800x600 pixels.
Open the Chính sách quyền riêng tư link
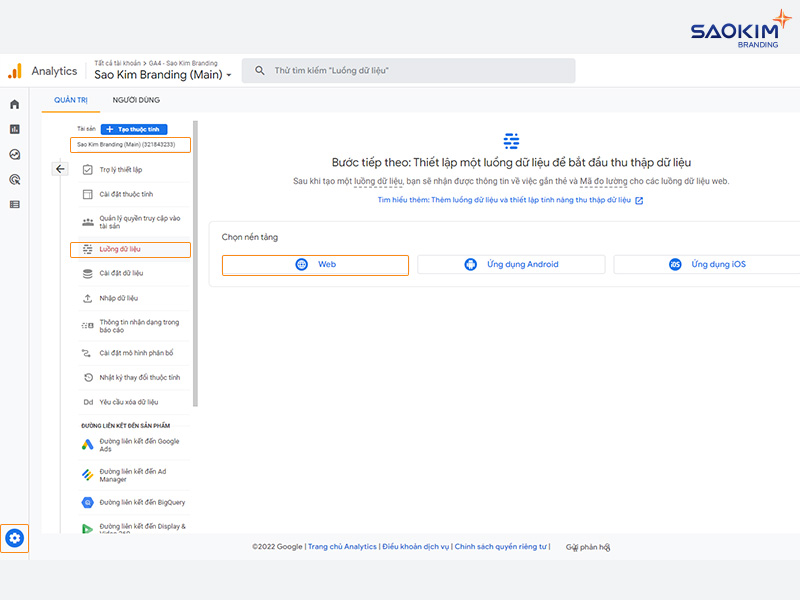[x=498, y=546]
